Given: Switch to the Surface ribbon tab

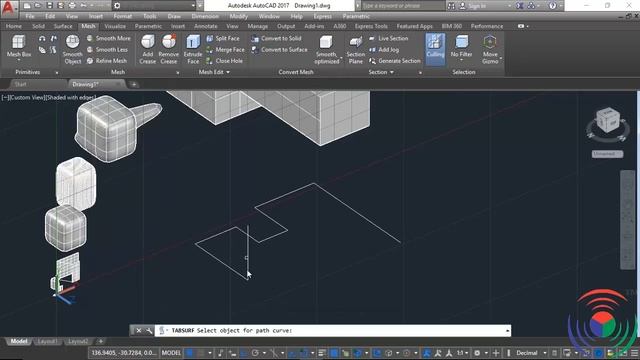Looking at the screenshot, I should 63,26.
